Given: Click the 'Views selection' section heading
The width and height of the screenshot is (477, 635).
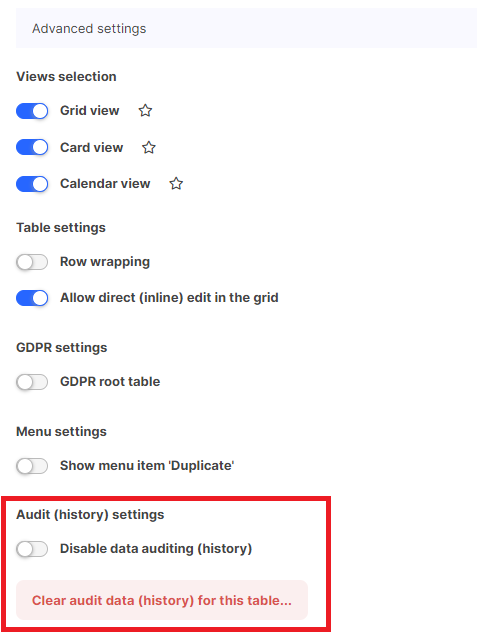Looking at the screenshot, I should click(x=66, y=77).
